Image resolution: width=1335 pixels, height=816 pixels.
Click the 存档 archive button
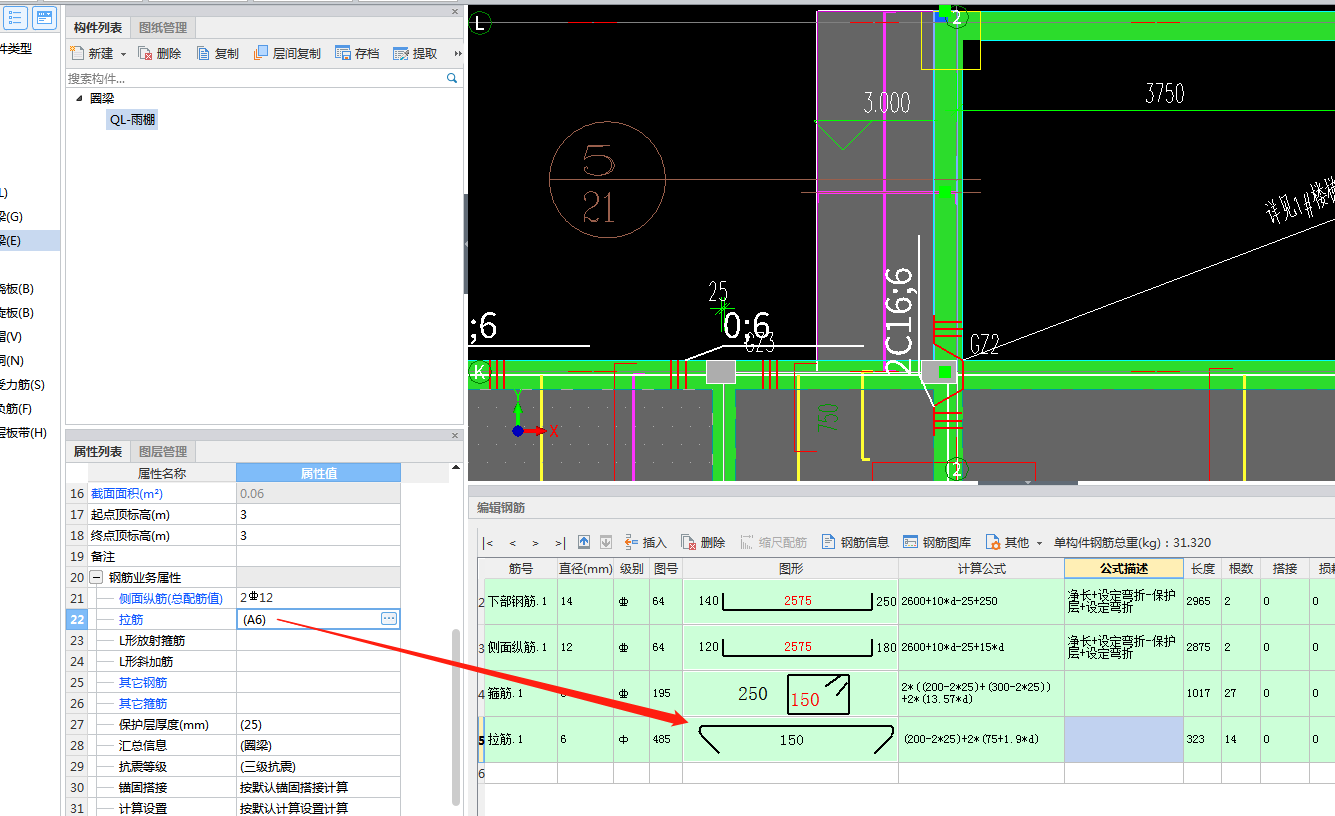(x=357, y=53)
